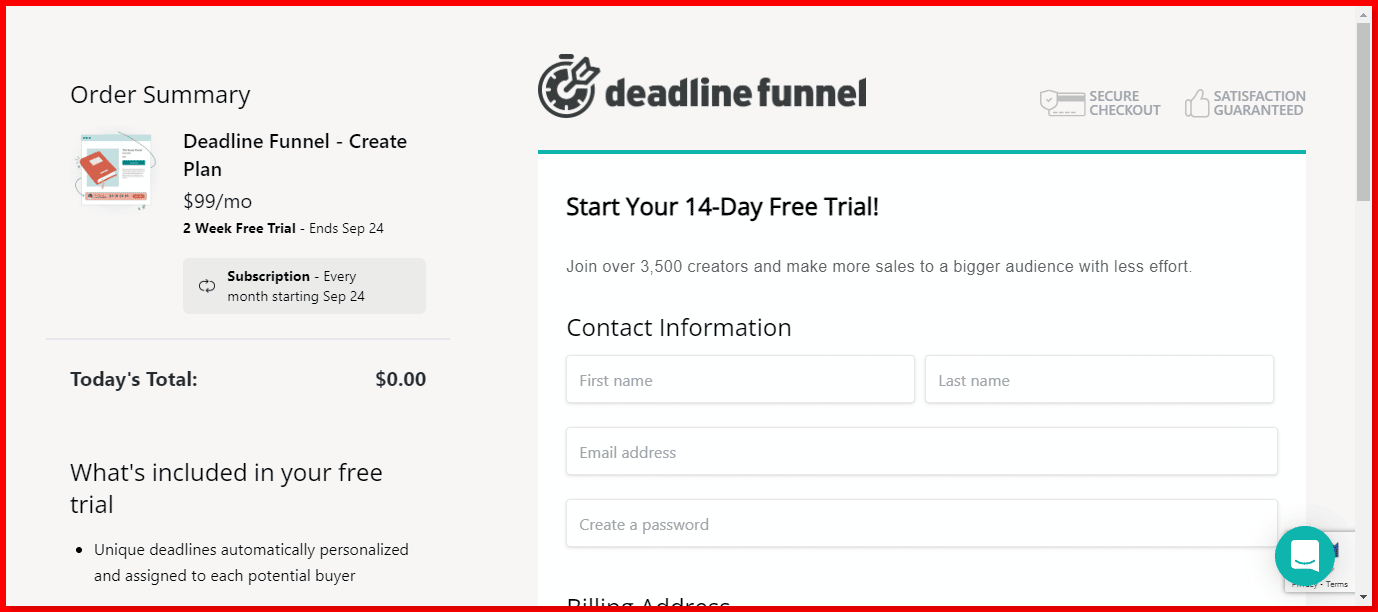
Task: Click the 'deadline funnel' wordmark text
Action: pos(735,94)
